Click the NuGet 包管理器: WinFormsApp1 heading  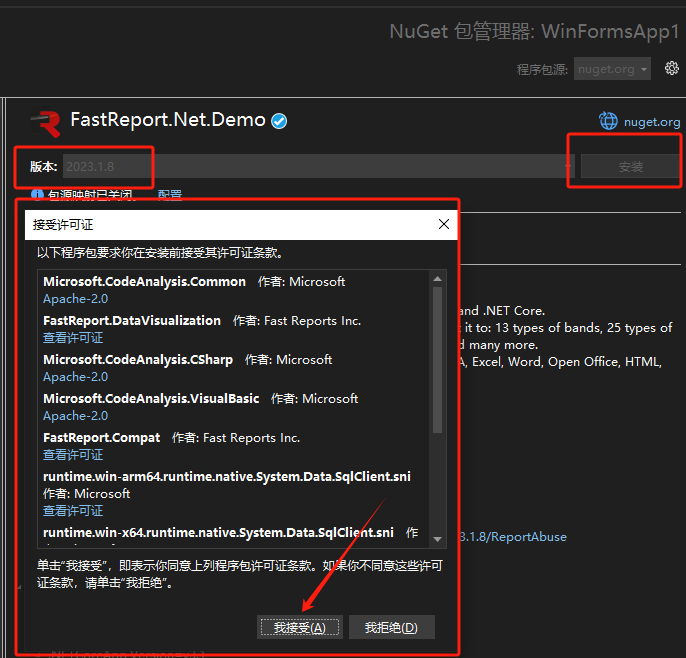(534, 32)
